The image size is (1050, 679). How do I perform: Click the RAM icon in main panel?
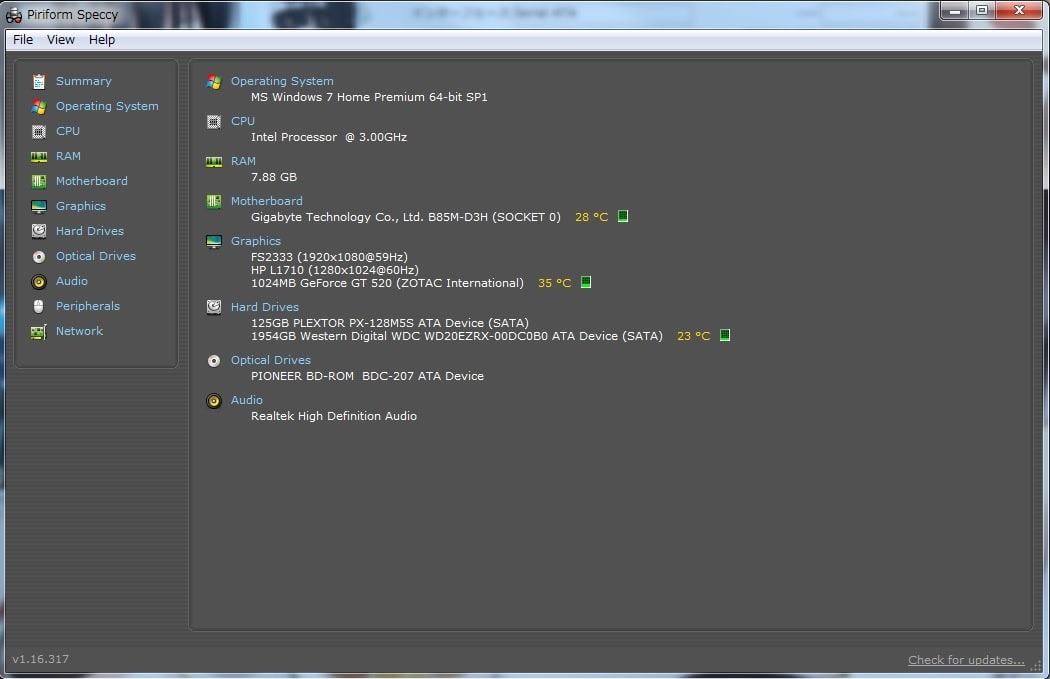coord(214,161)
